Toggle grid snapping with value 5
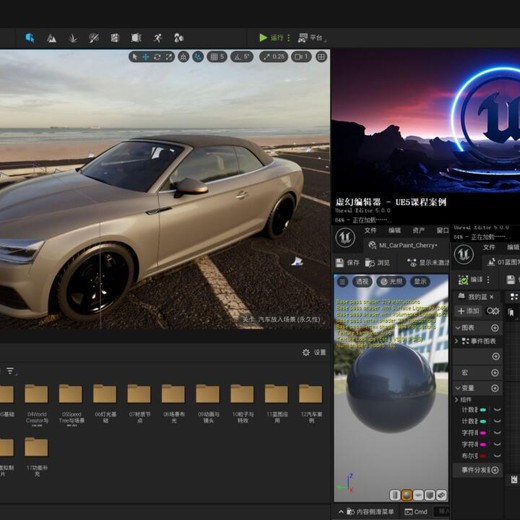Viewport: 520px width, 520px height. click(217, 57)
